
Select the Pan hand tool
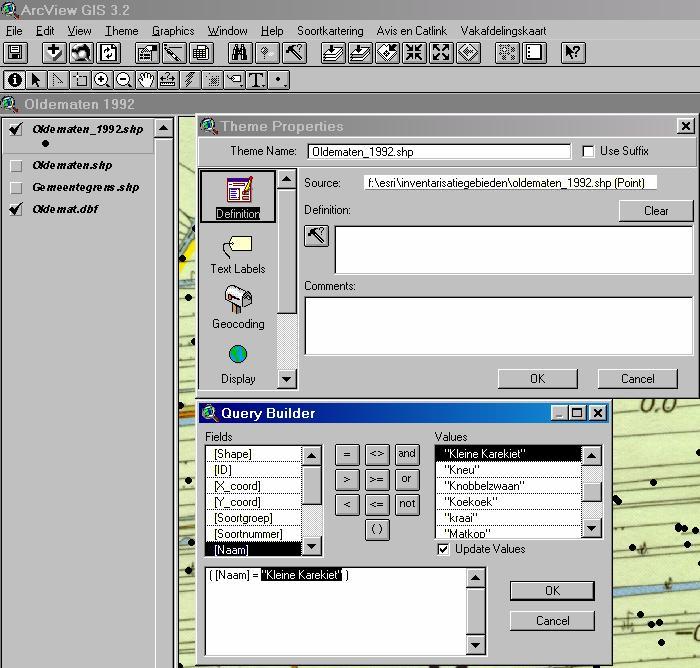(146, 80)
